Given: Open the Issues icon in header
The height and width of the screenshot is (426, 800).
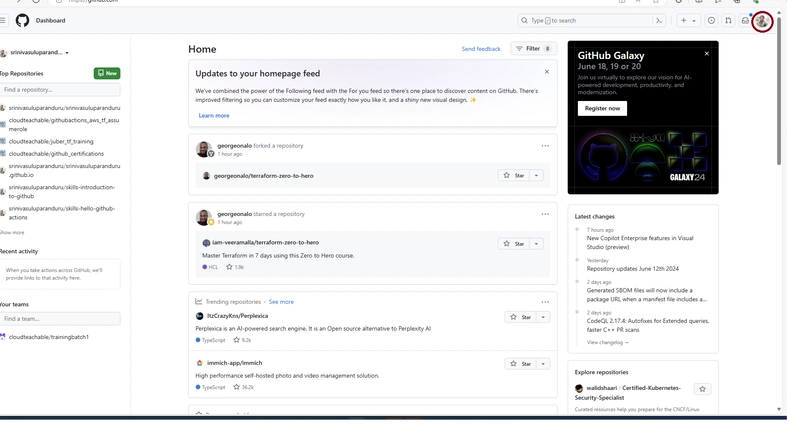Looking at the screenshot, I should coord(711,20).
